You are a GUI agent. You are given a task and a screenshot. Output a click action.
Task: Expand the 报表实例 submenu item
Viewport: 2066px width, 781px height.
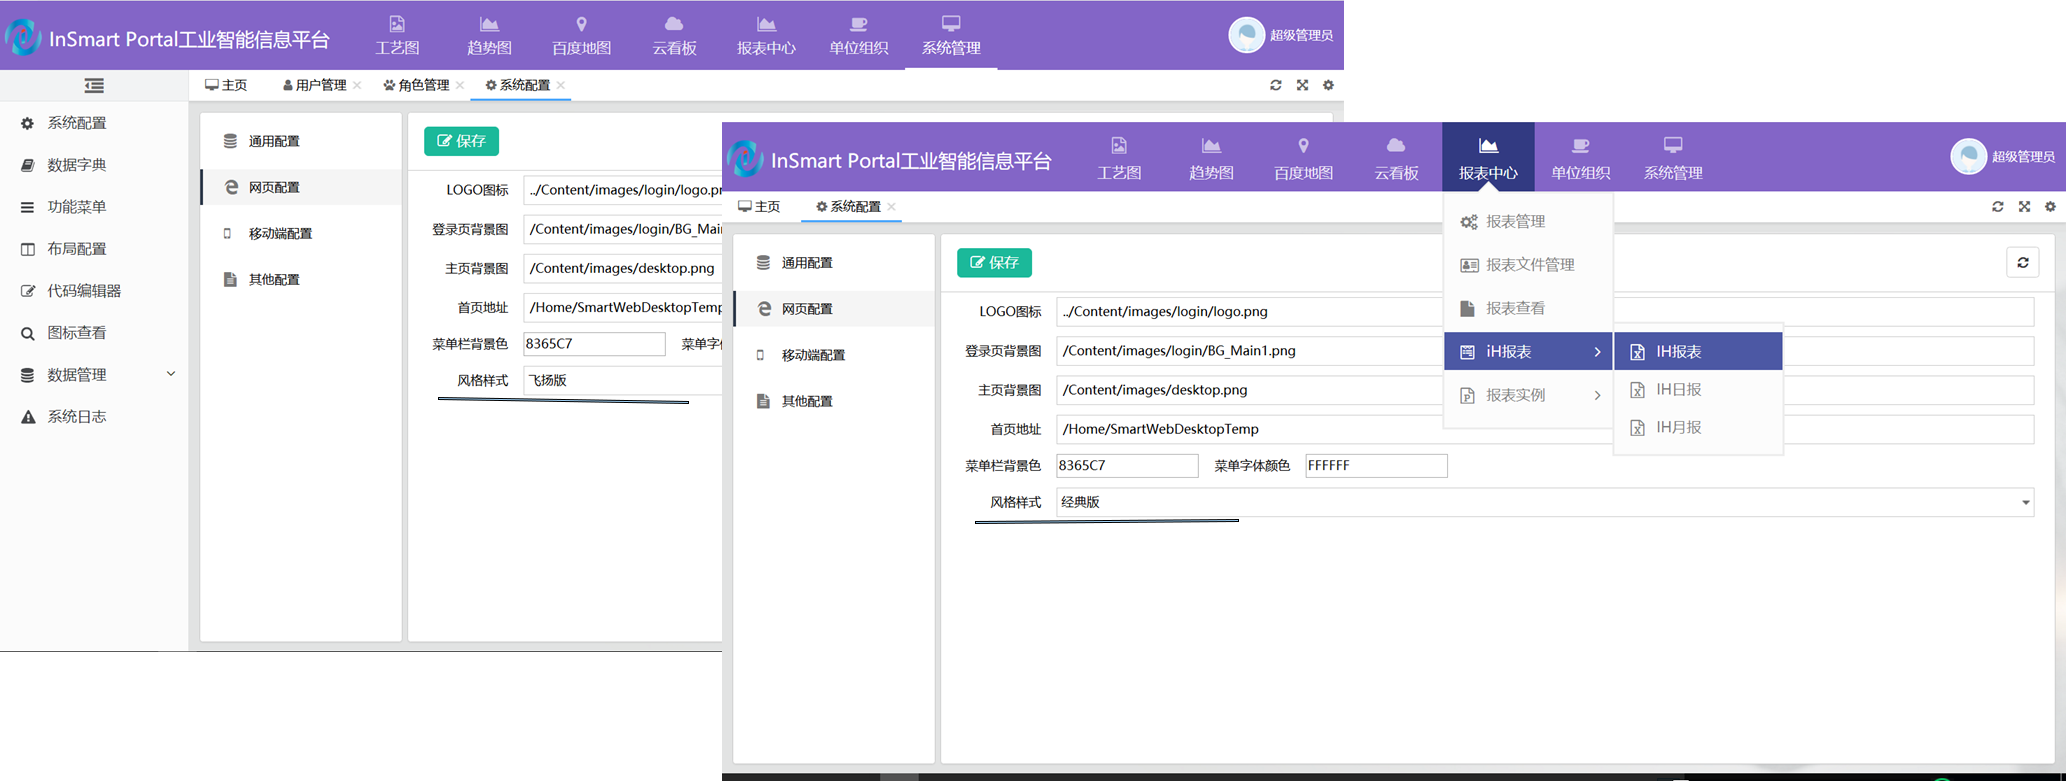tap(1528, 395)
